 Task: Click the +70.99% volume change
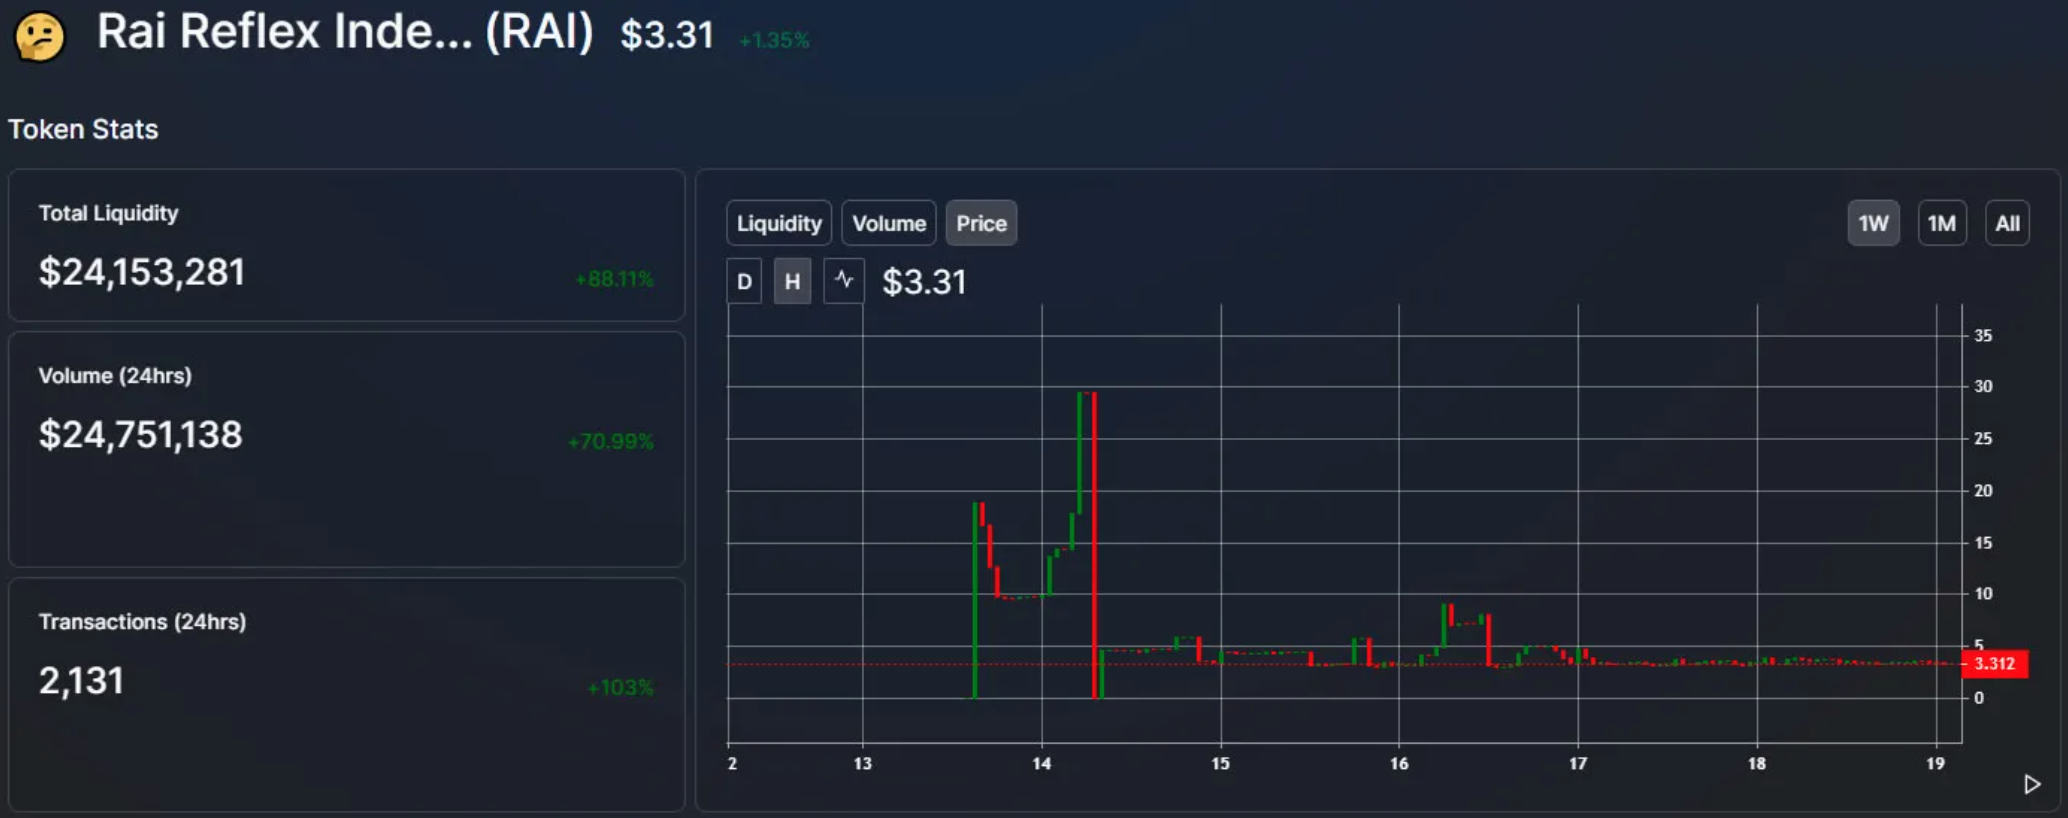tap(611, 441)
